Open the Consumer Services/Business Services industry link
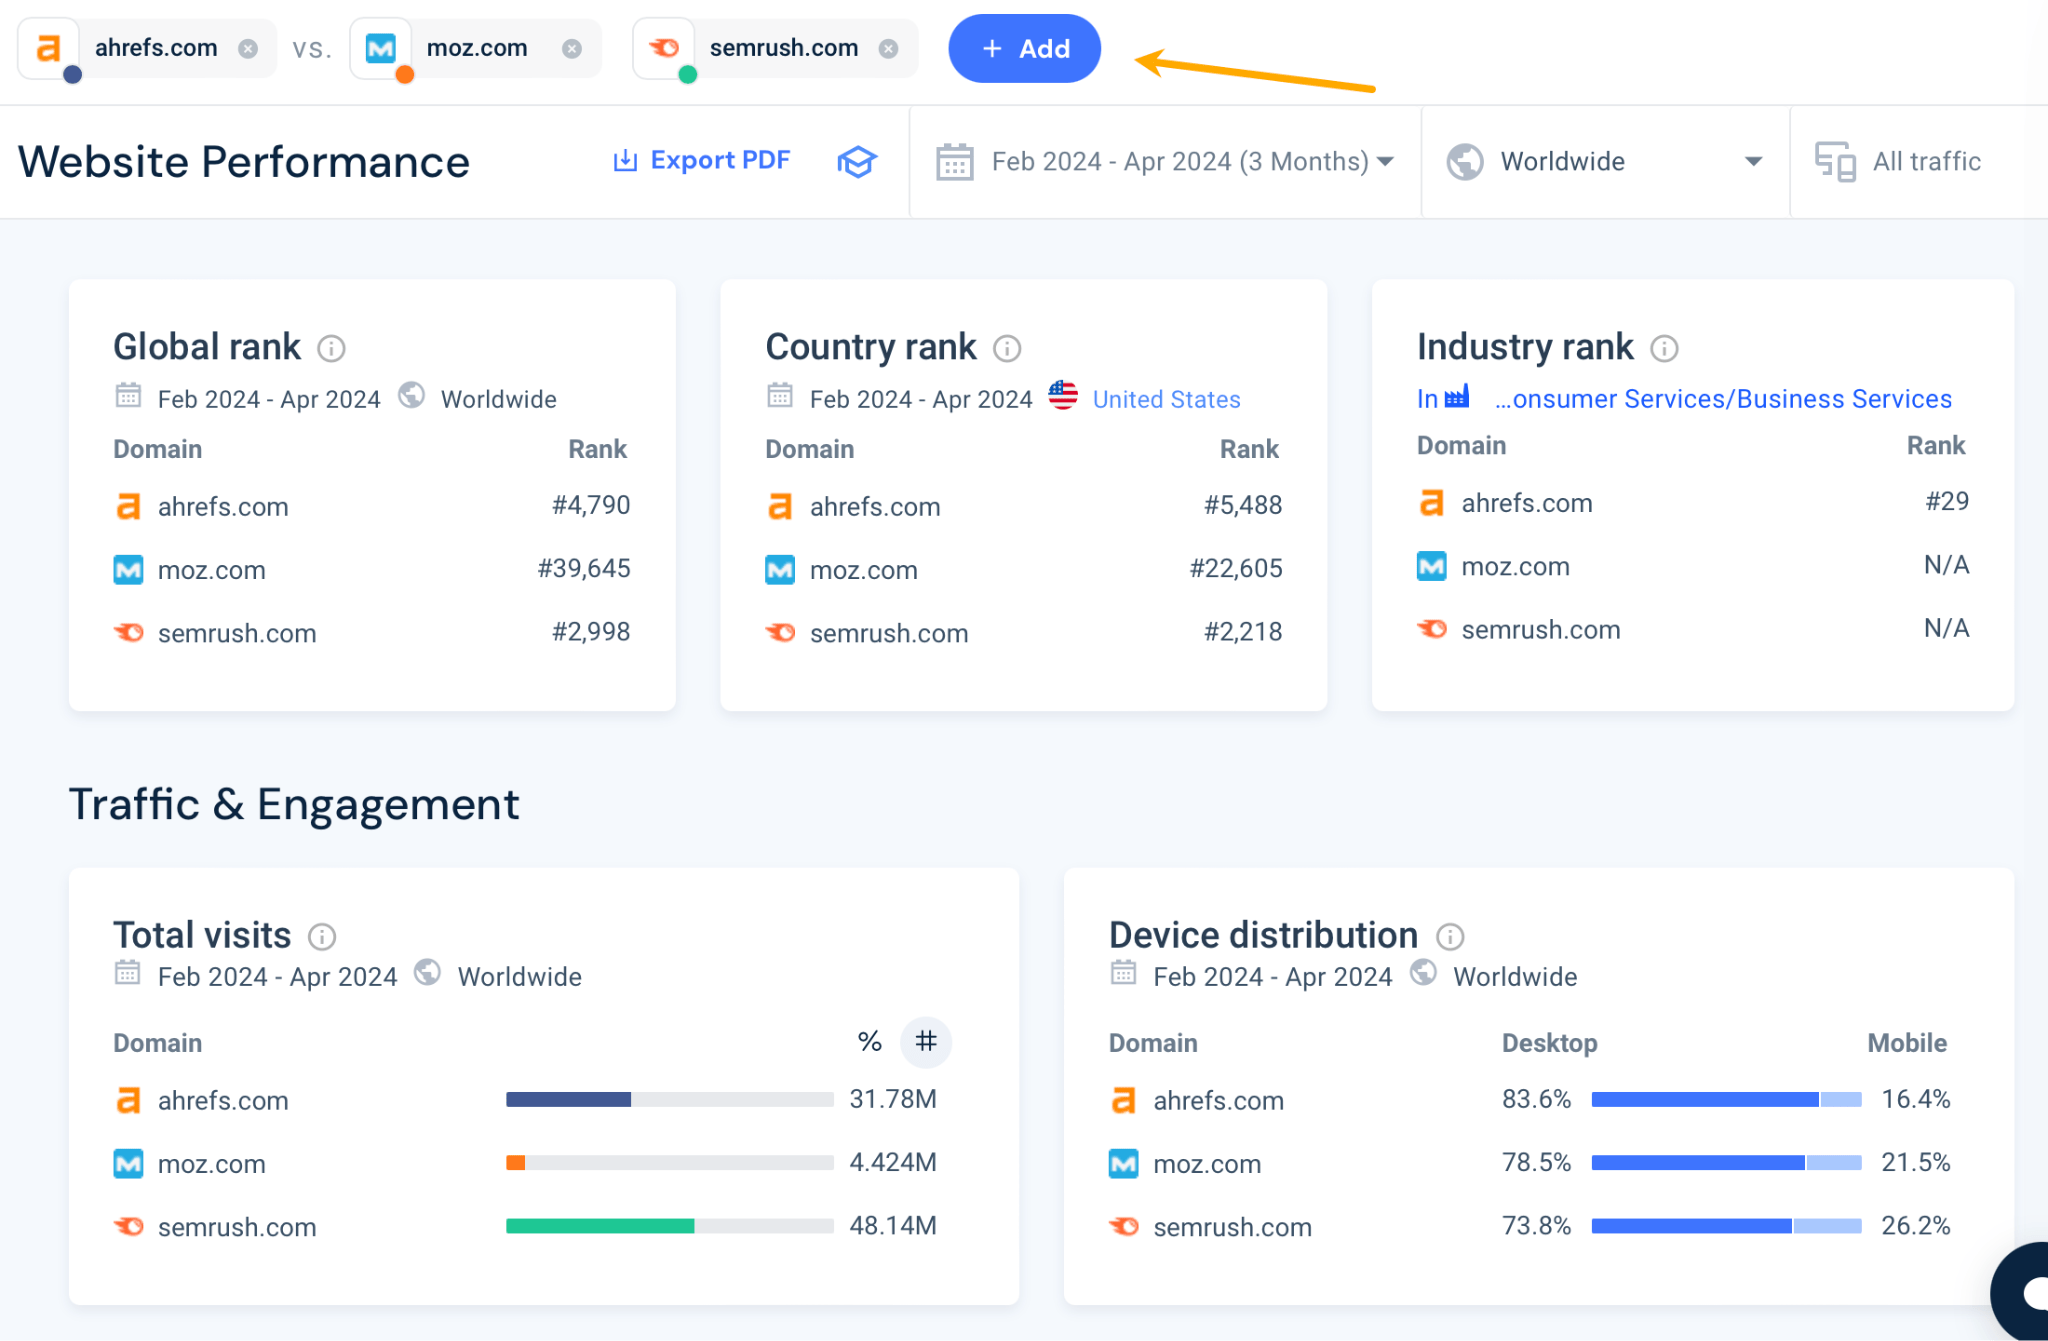2048x1341 pixels. pos(1724,398)
